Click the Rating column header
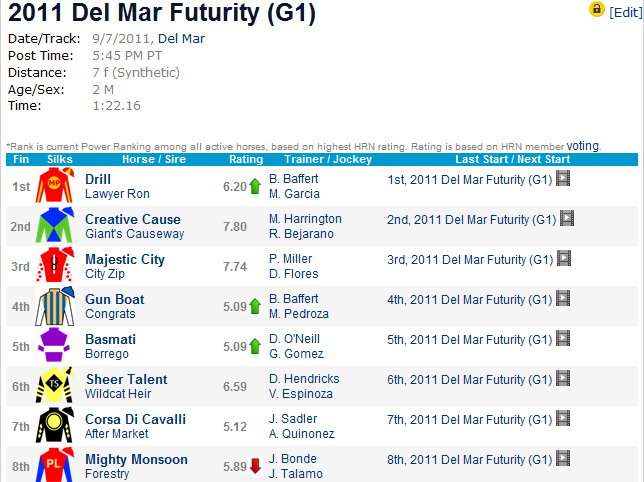Viewport: 644px width, 482px height. click(246, 159)
